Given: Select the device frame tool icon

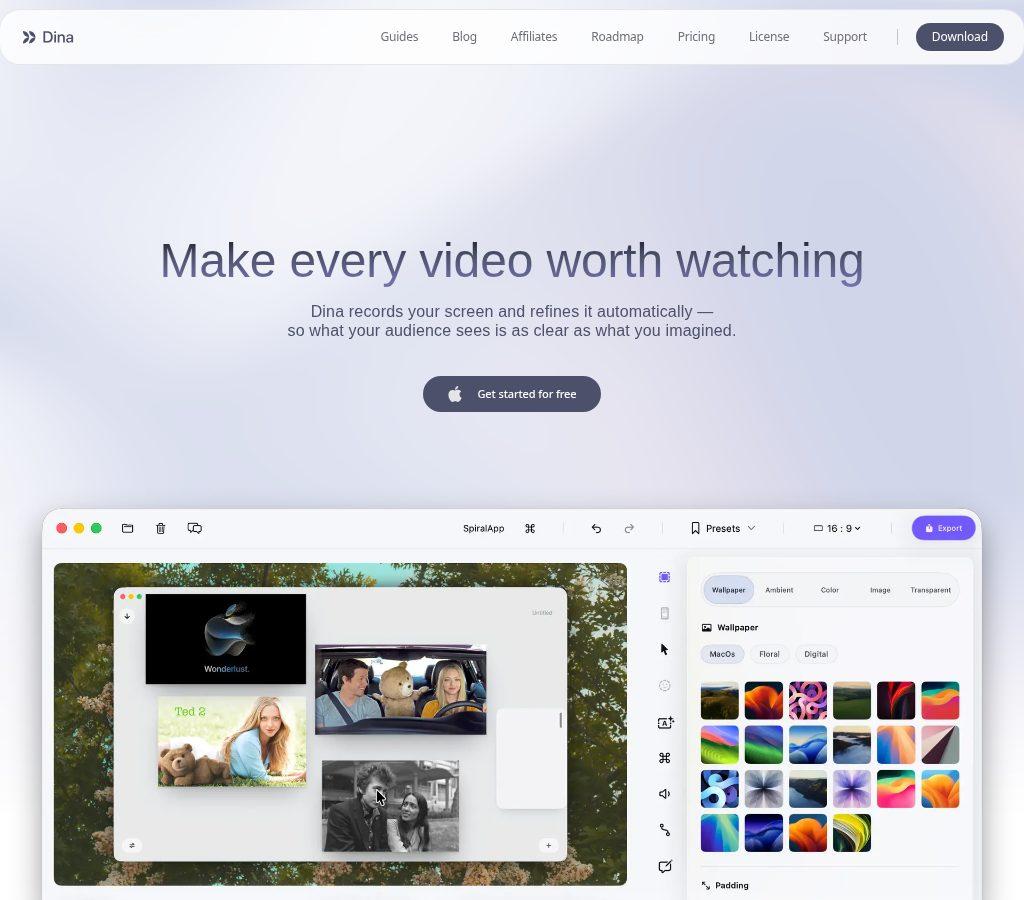Looking at the screenshot, I should pos(664,613).
